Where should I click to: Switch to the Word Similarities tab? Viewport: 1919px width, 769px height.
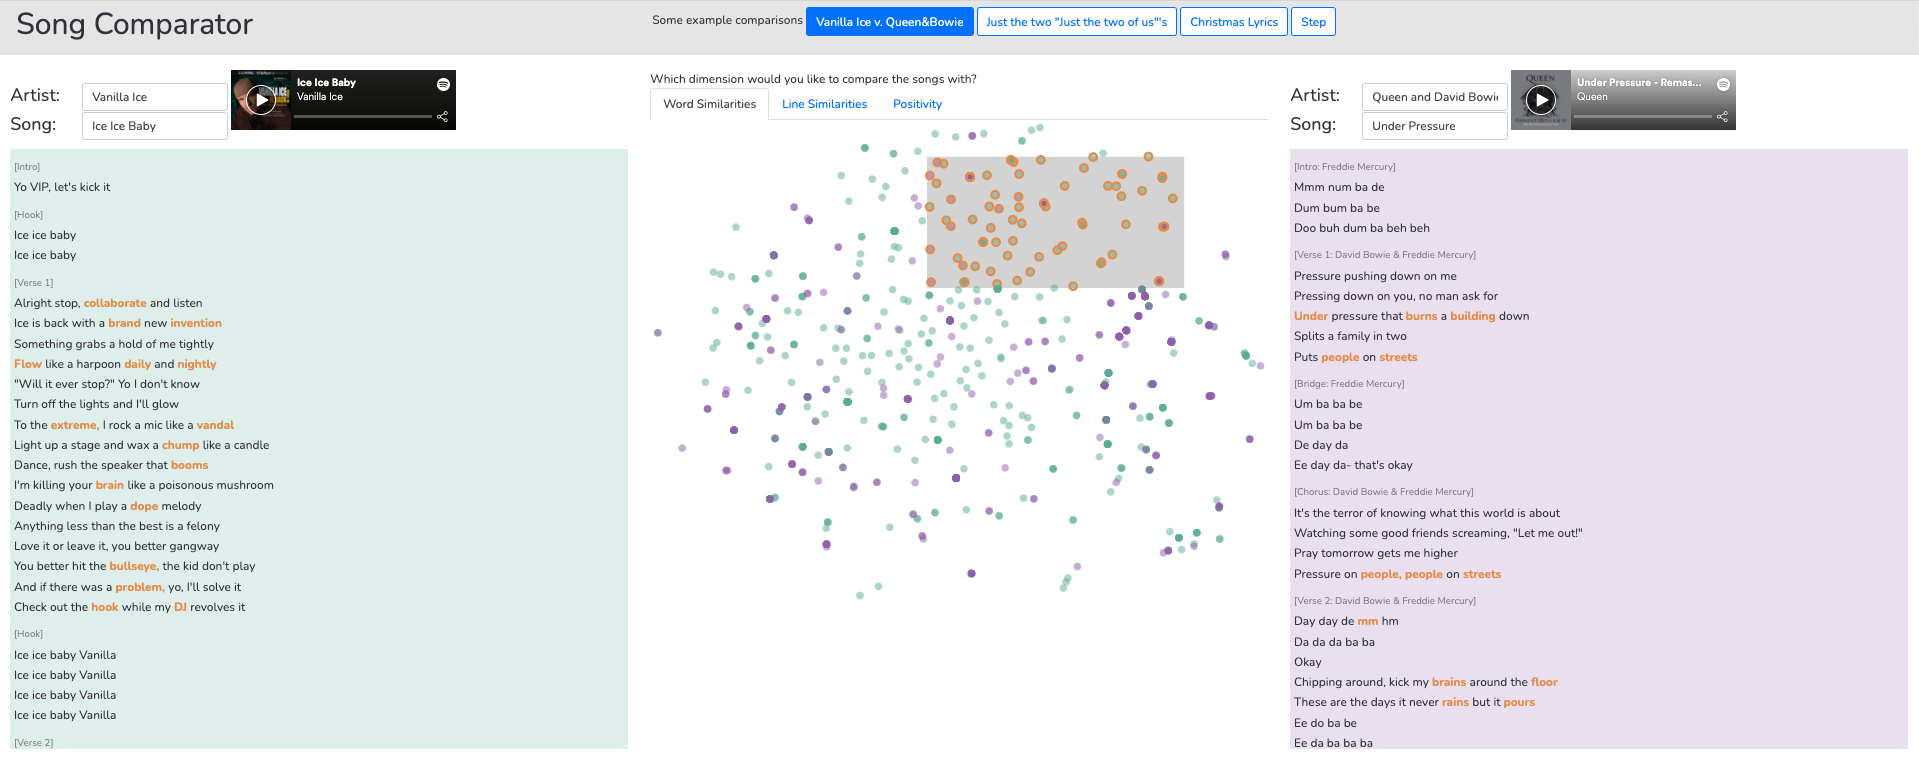tap(709, 104)
